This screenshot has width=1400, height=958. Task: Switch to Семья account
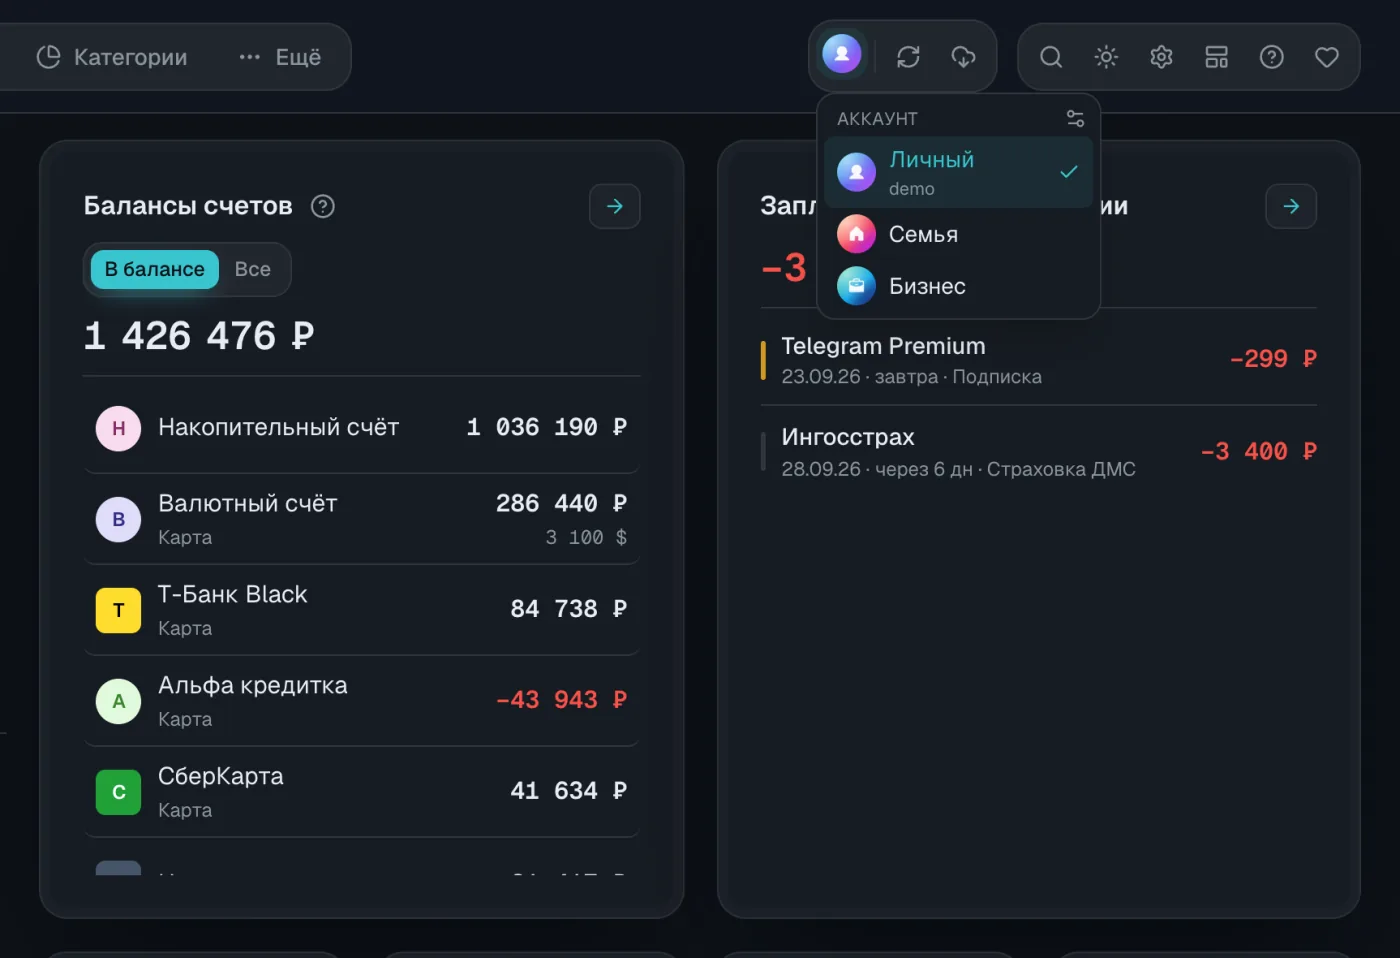click(958, 234)
